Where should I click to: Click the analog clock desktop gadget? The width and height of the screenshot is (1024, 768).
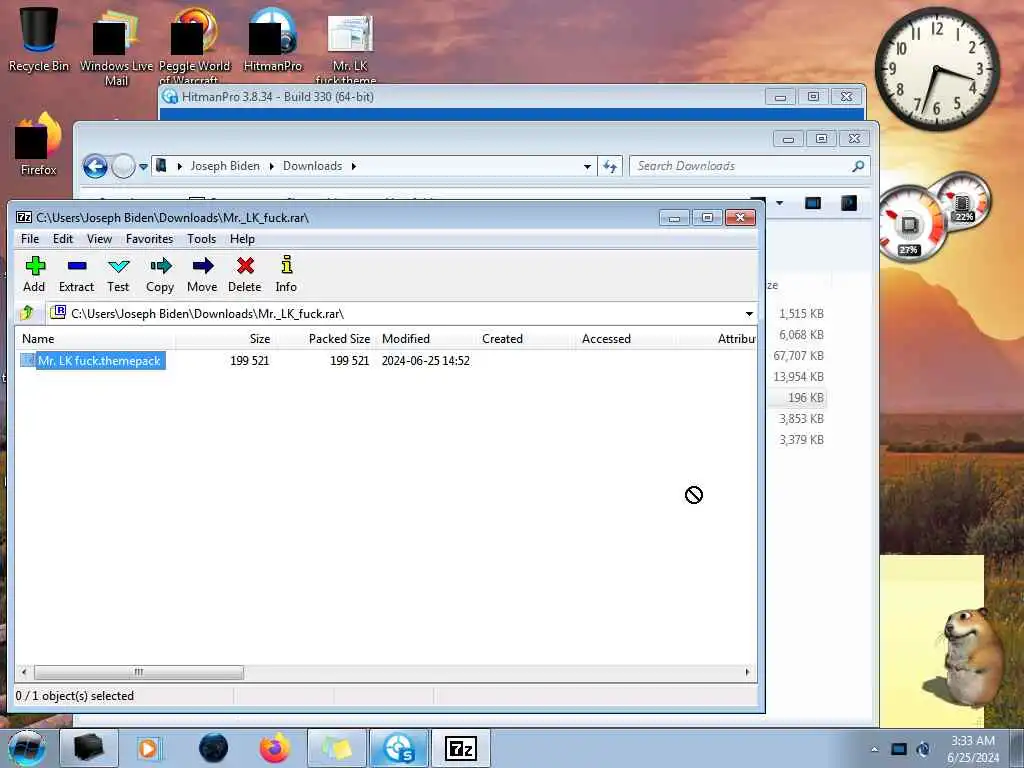(936, 69)
